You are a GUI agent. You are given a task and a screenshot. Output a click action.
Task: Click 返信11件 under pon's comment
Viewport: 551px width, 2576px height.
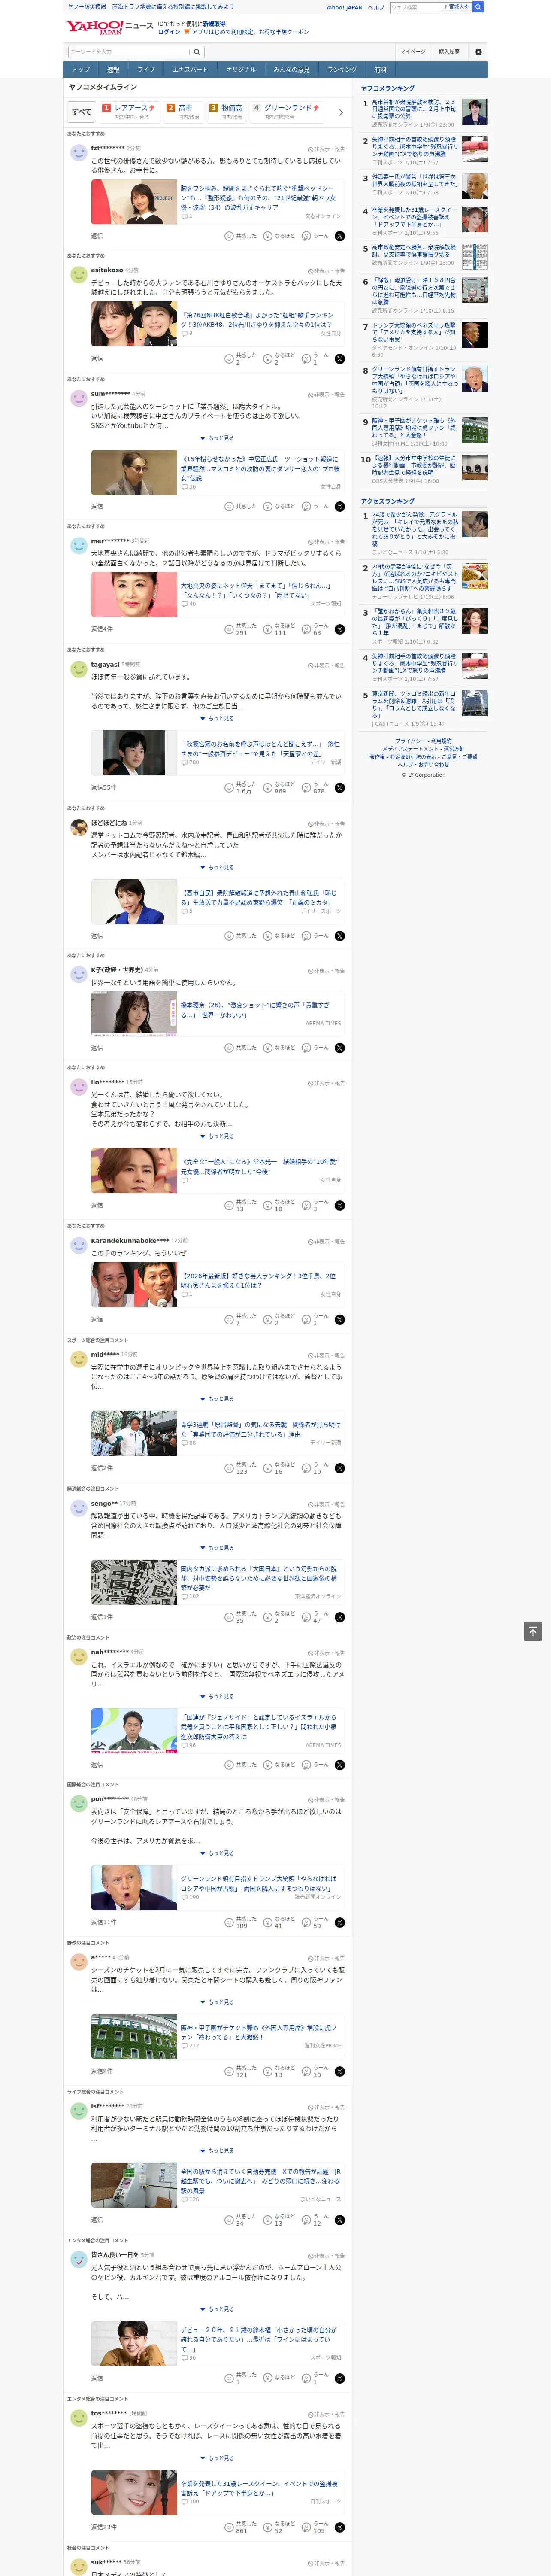[104, 1923]
